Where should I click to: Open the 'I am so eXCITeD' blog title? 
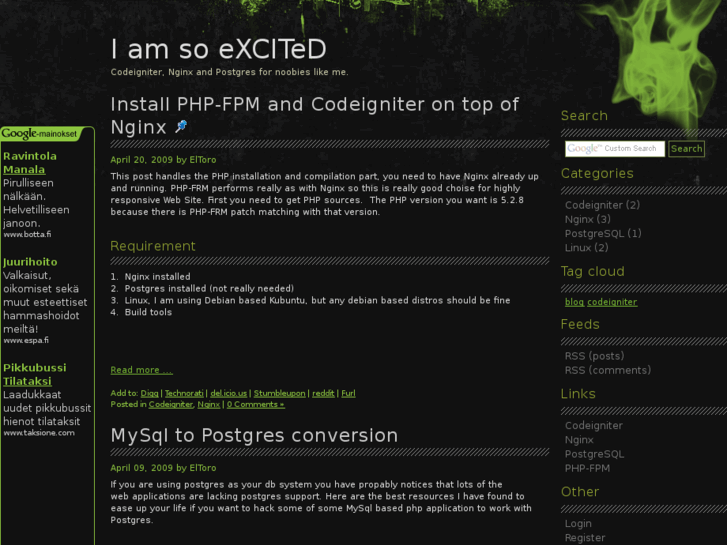(218, 50)
